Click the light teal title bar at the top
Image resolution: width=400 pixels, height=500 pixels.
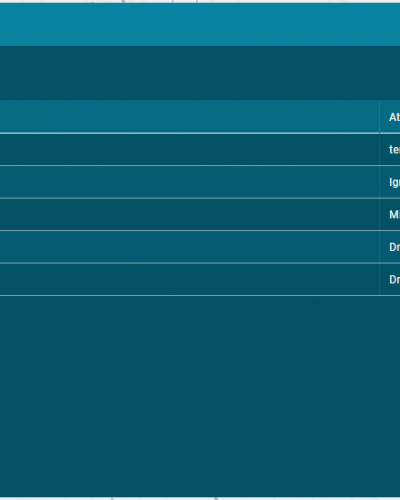tap(200, 24)
